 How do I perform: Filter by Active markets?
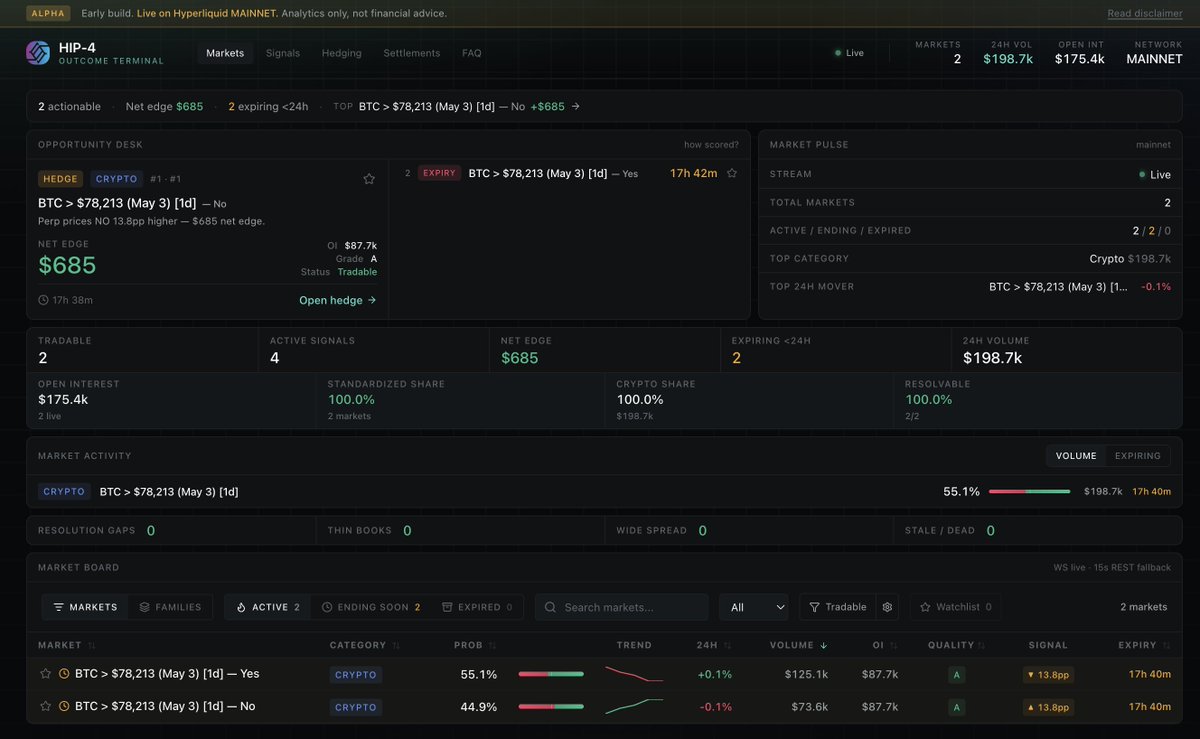pyautogui.click(x=267, y=607)
